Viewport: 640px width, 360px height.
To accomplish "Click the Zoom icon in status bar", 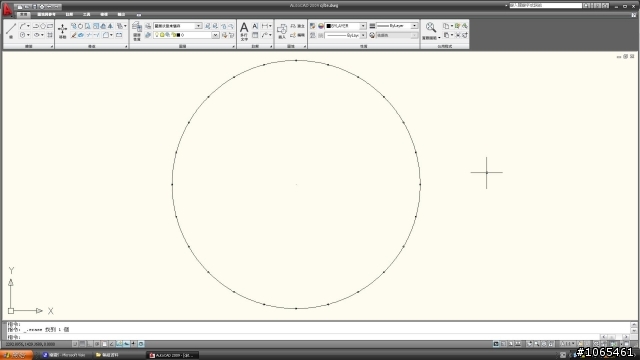I will pos(537,344).
